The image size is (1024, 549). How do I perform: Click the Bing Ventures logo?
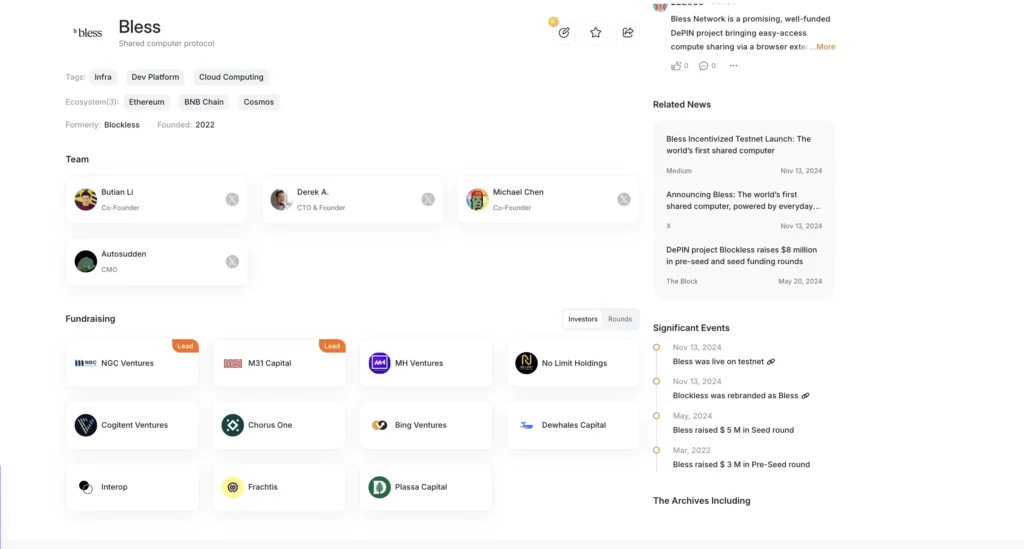point(379,425)
